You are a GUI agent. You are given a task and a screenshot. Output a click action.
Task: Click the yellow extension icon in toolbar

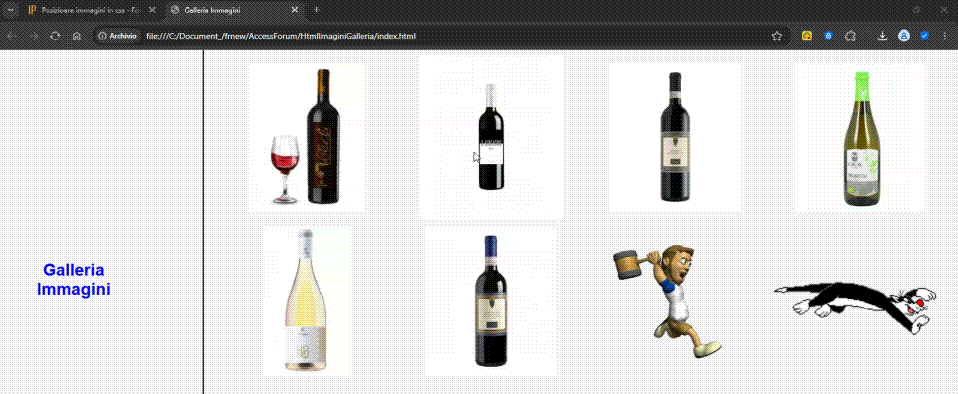click(x=806, y=36)
